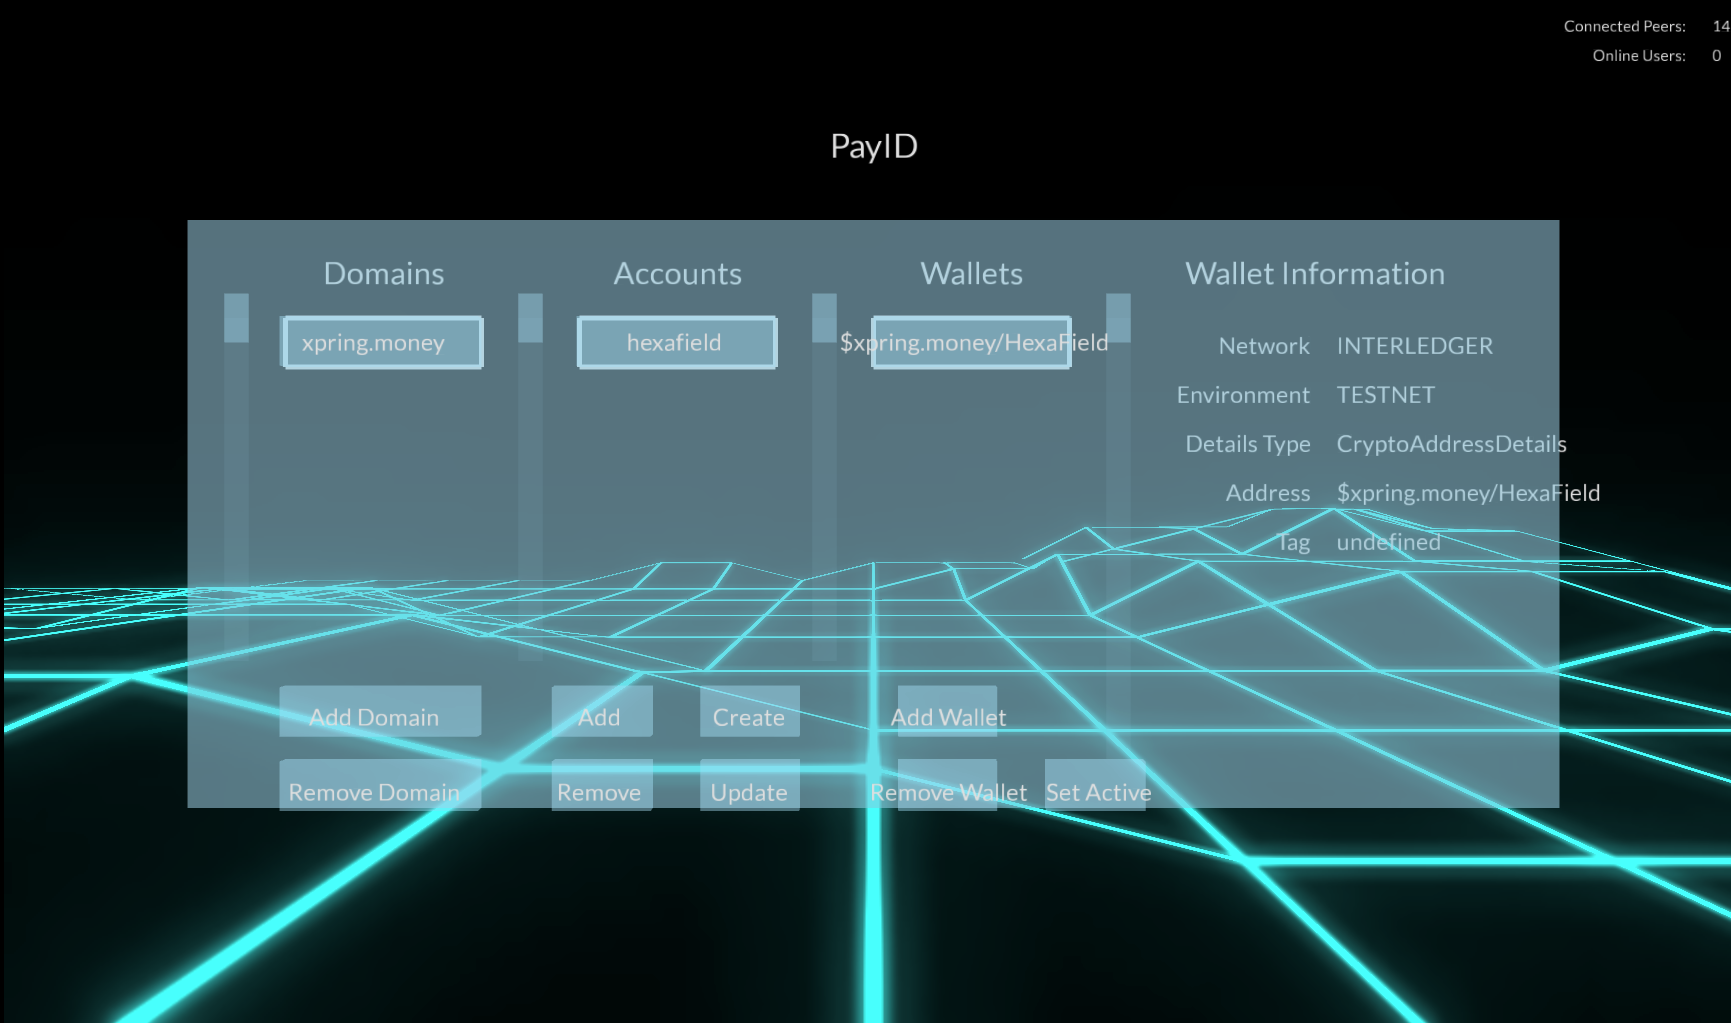Click the Update account button
The width and height of the screenshot is (1731, 1023).
pos(750,785)
